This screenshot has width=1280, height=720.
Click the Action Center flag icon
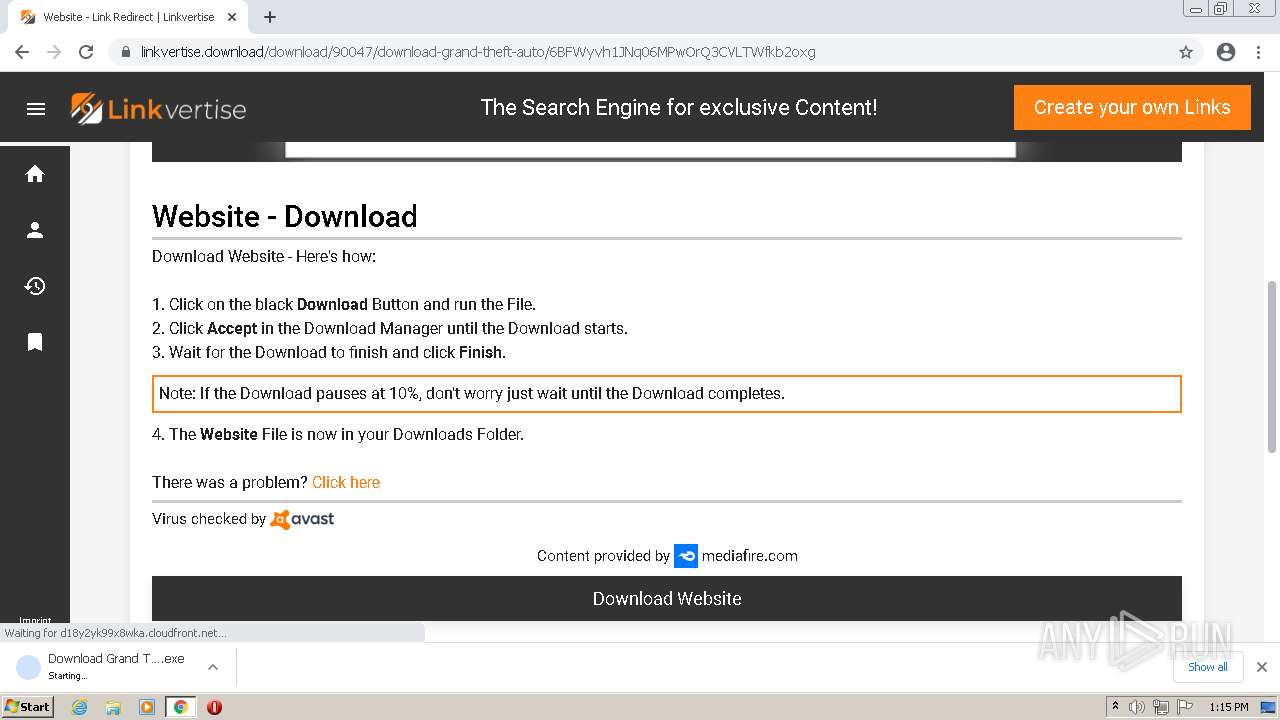pos(1185,707)
